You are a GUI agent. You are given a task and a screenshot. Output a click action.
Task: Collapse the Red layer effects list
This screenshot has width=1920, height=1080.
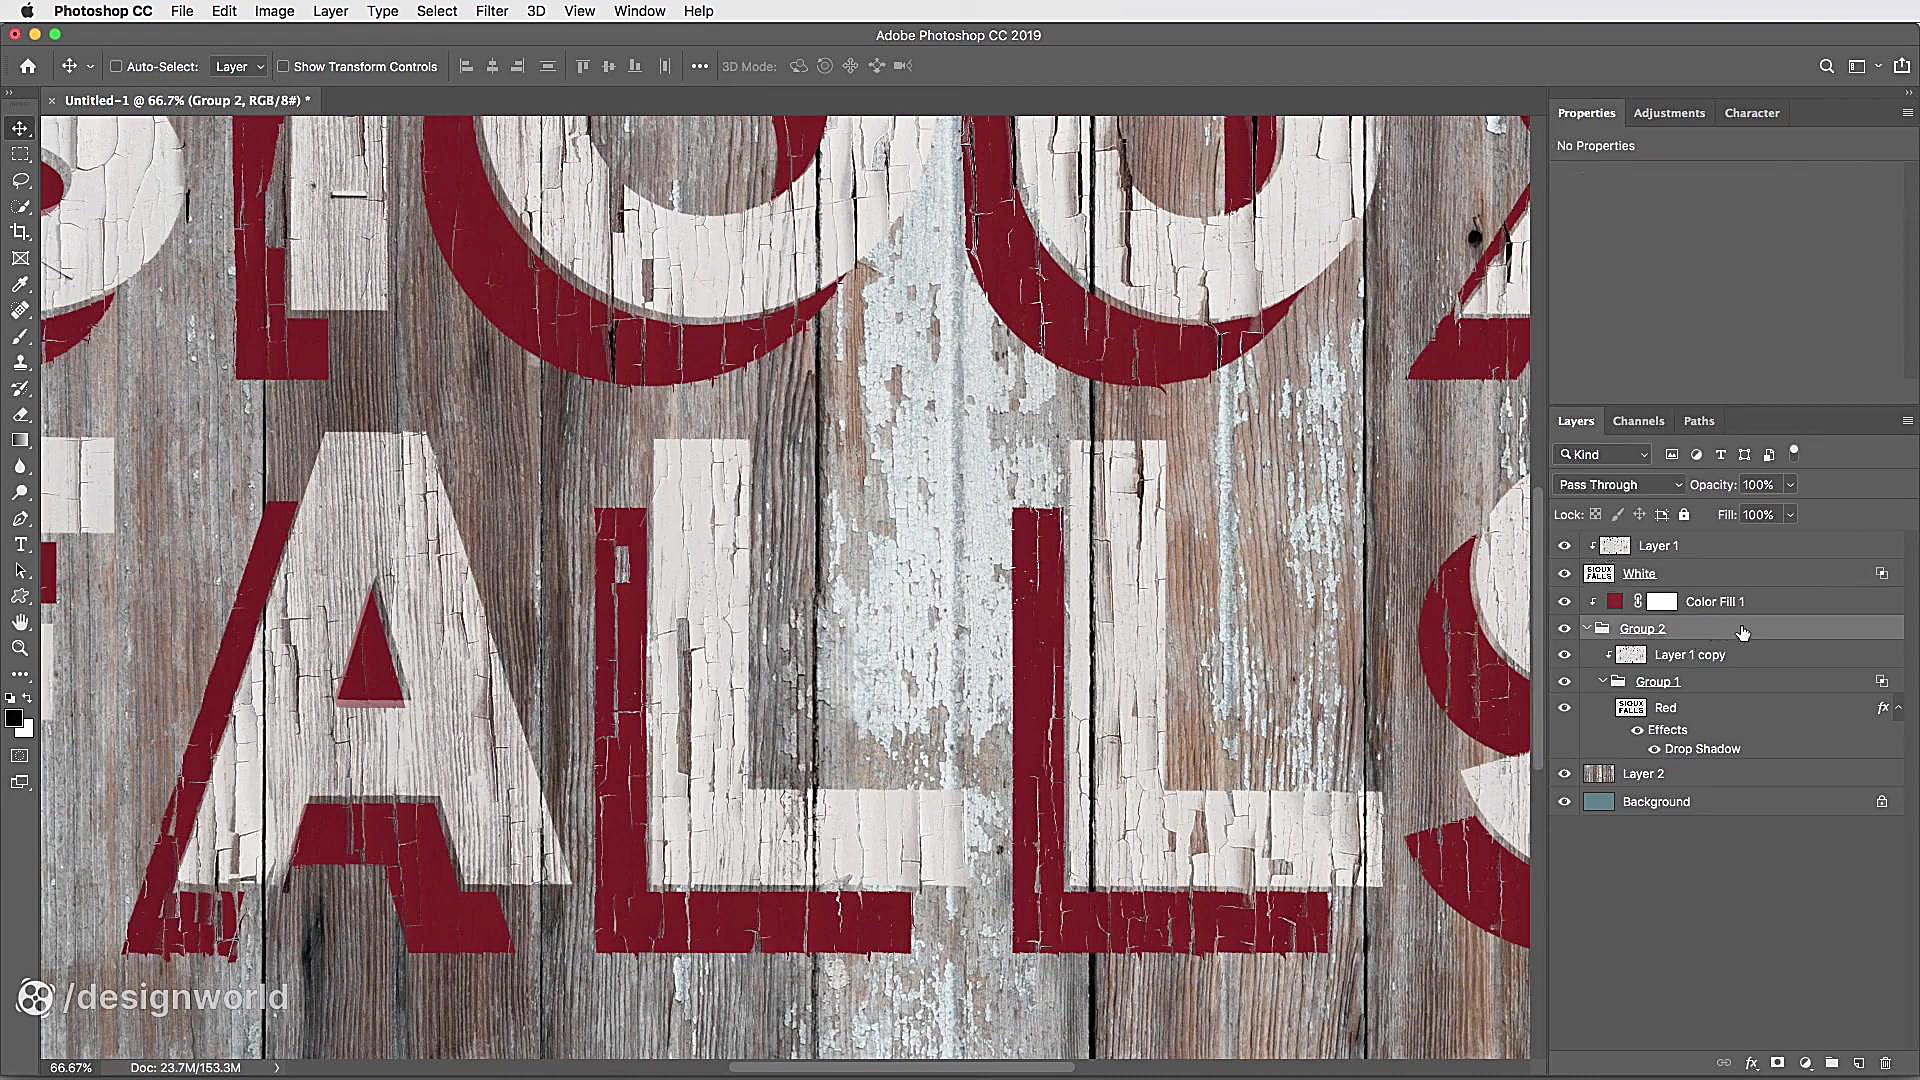point(1898,708)
